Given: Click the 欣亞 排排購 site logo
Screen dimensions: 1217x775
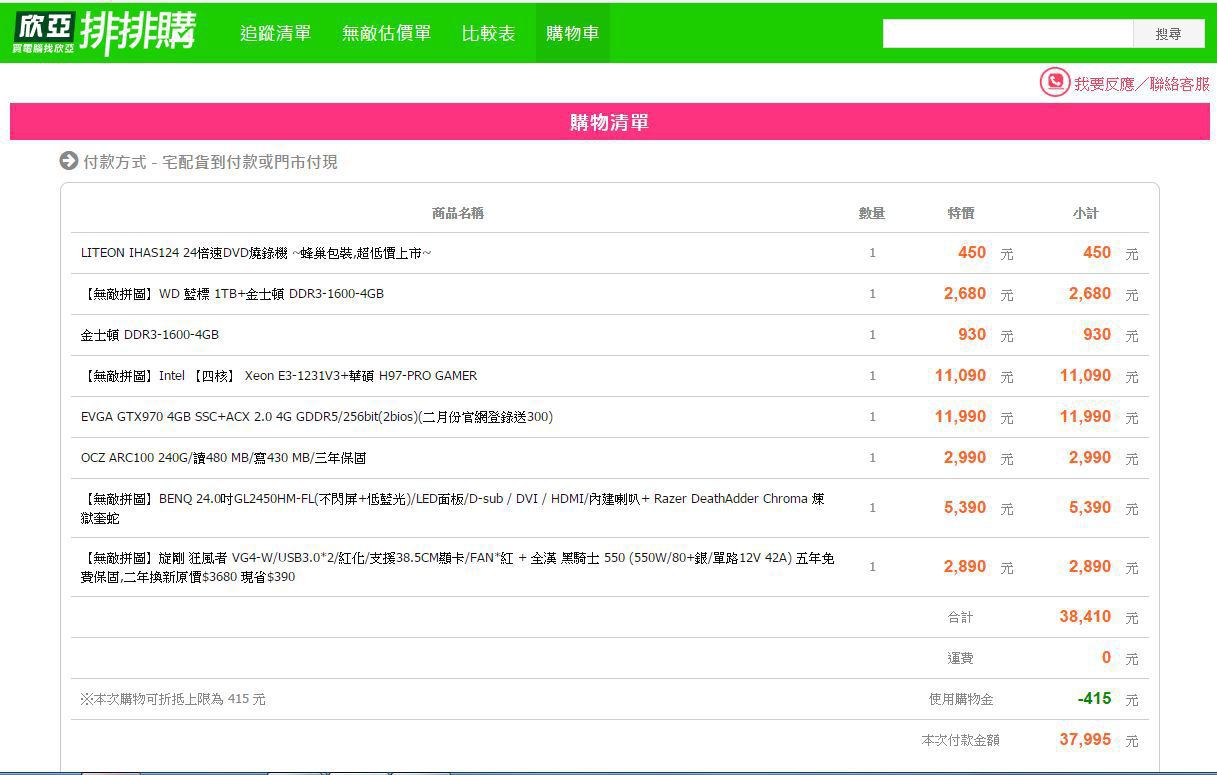Looking at the screenshot, I should (x=104, y=32).
